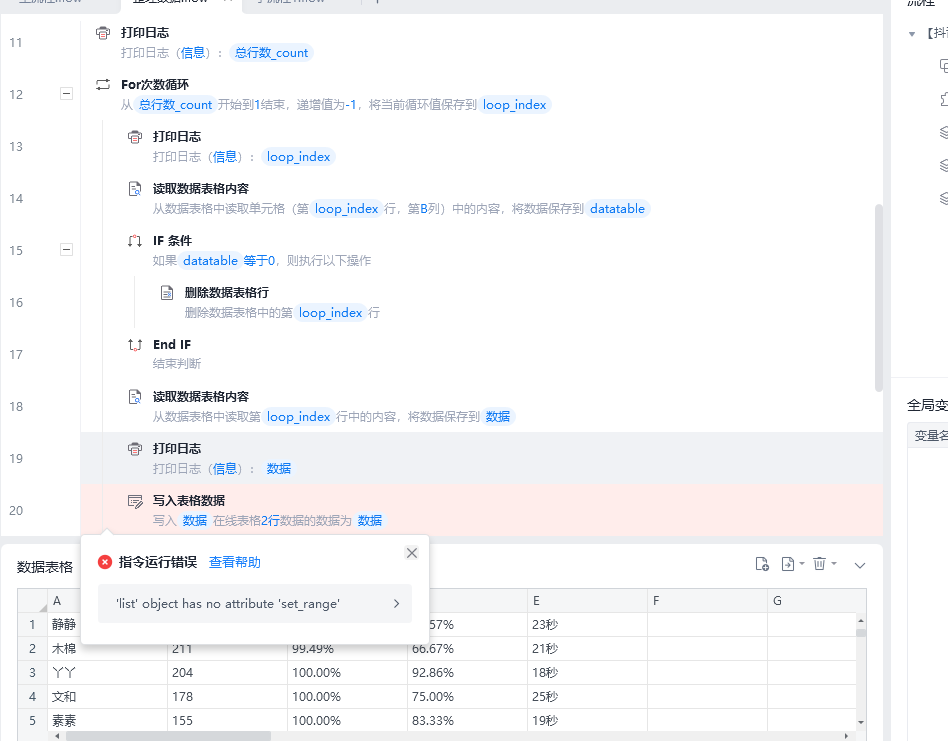Close the 指令运行错误 error popup
This screenshot has height=741, width=948.
coord(412,553)
